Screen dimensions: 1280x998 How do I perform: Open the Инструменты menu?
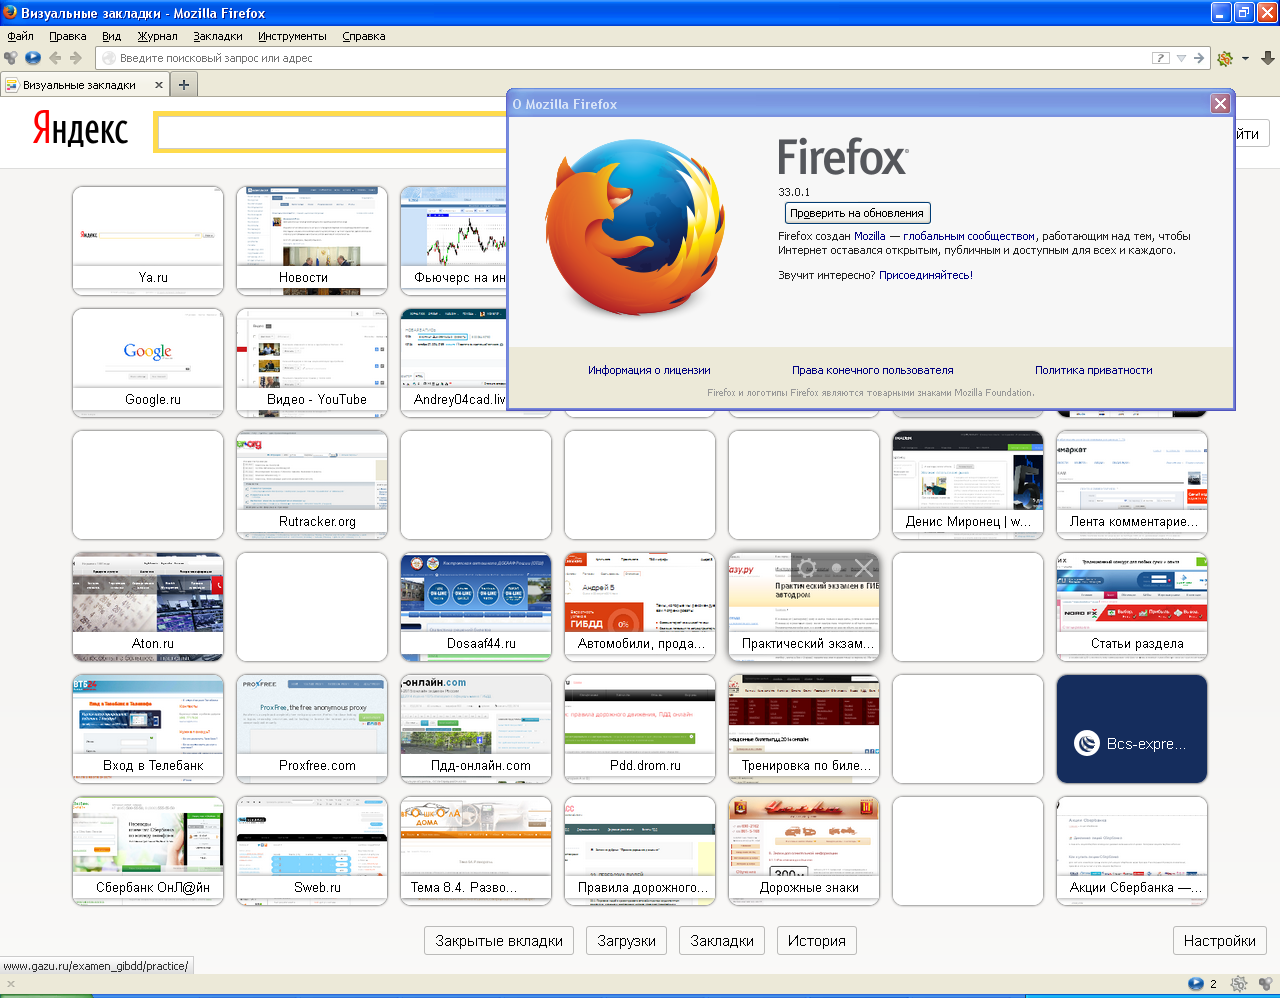pos(292,36)
